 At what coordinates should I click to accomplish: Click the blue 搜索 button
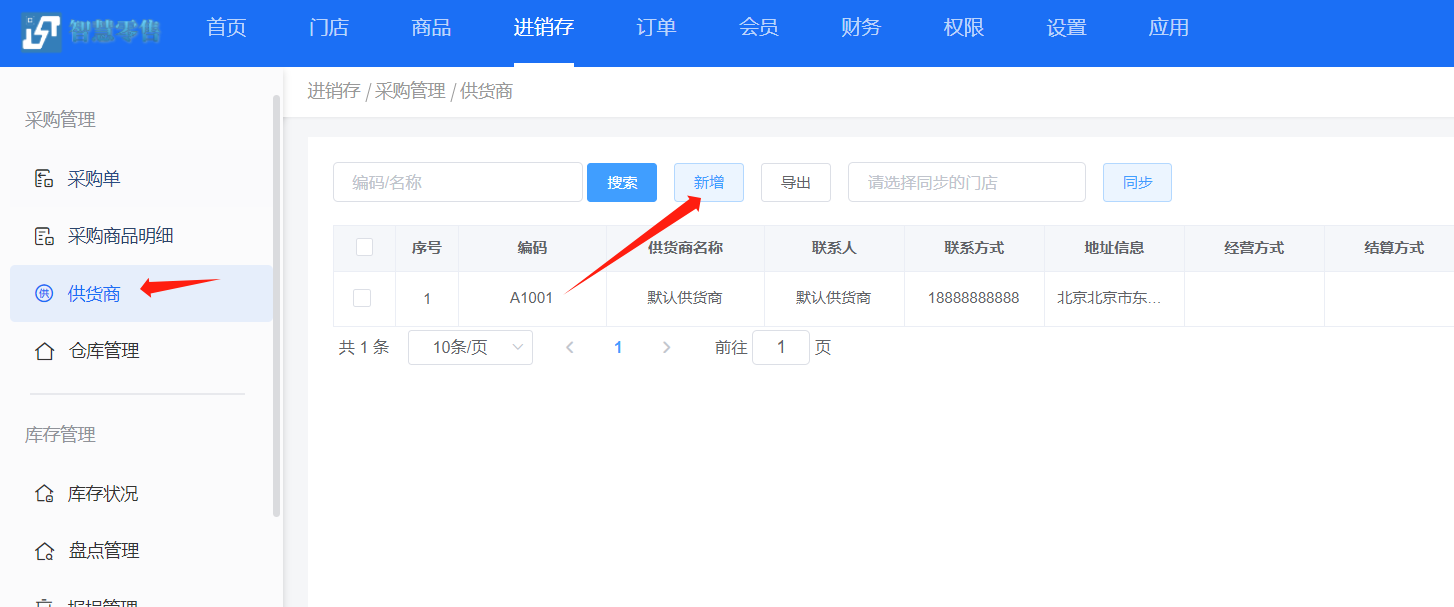[x=622, y=182]
